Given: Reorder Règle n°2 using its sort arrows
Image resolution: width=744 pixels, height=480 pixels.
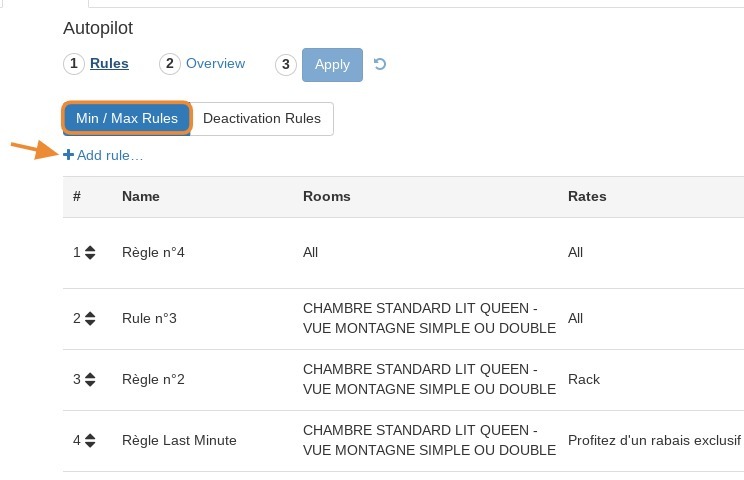Looking at the screenshot, I should click(x=90, y=379).
